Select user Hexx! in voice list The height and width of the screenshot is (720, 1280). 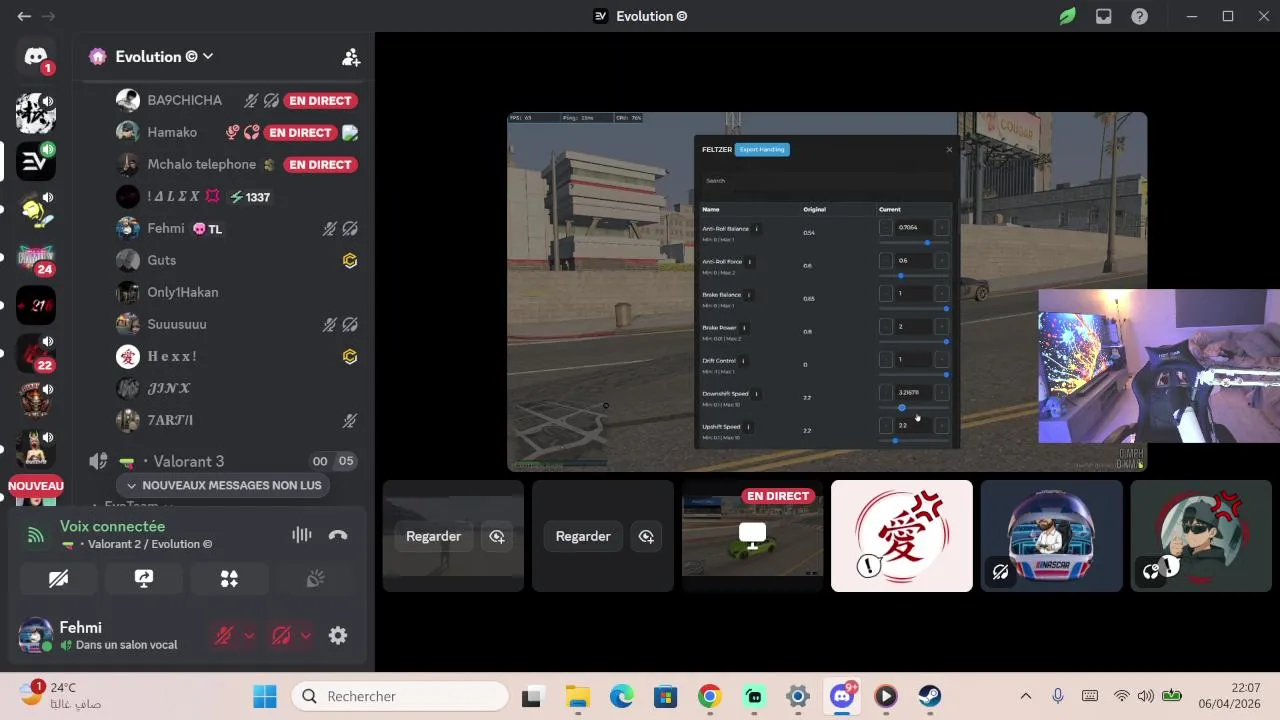pyautogui.click(x=172, y=356)
